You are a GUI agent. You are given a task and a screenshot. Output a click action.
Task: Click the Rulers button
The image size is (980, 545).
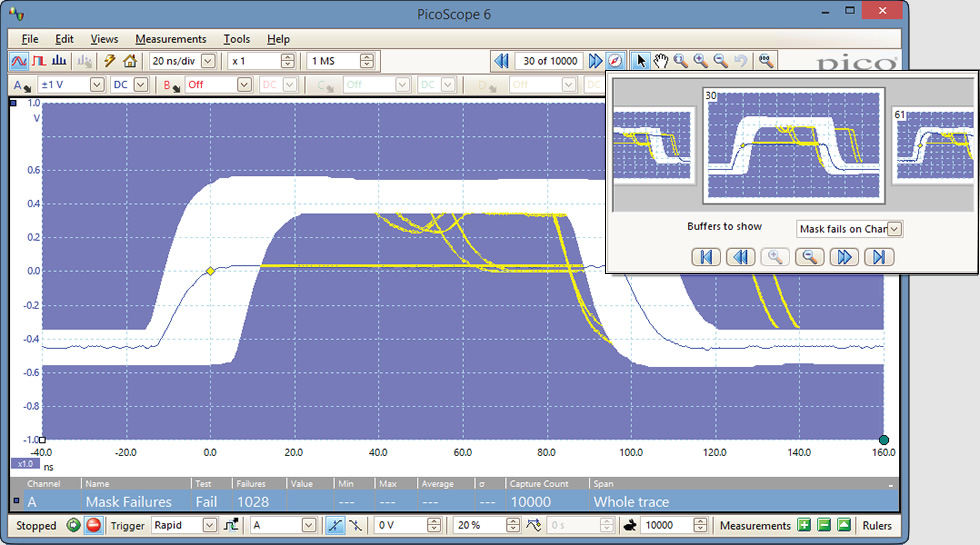(877, 526)
